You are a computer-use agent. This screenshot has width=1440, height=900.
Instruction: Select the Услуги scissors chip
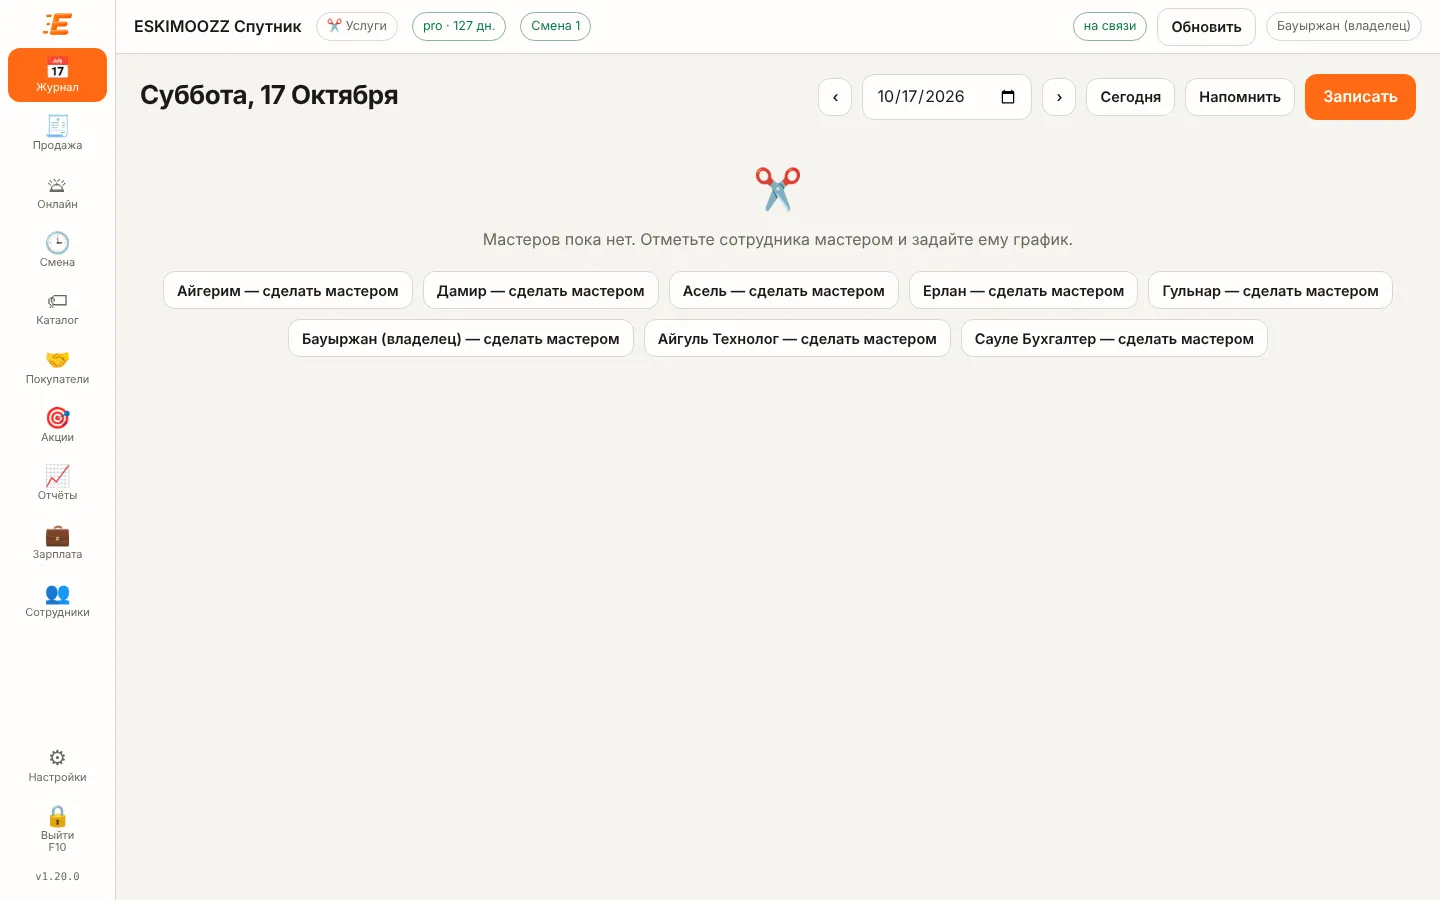(357, 26)
